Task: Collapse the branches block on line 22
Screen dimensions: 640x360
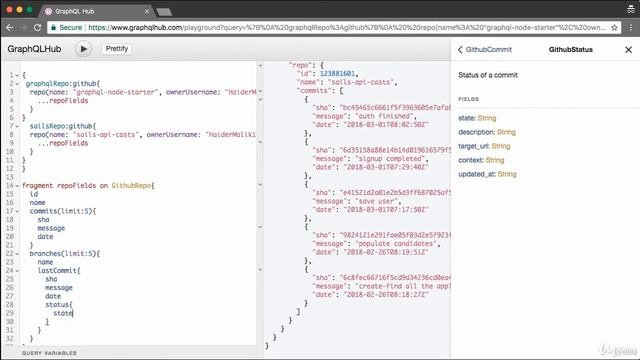Action: 17,254
